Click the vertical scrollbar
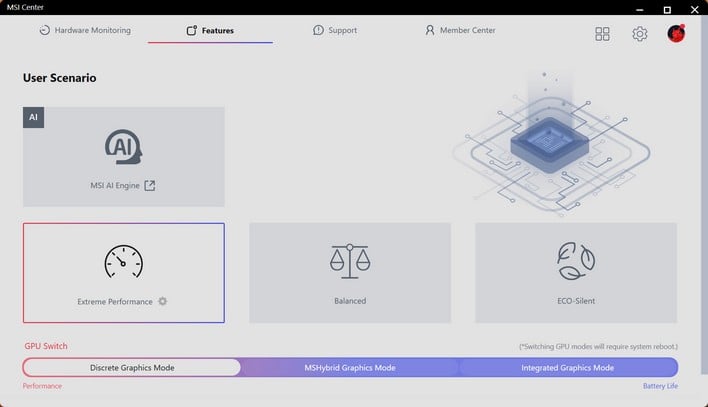708x407 pixels. click(x=704, y=194)
